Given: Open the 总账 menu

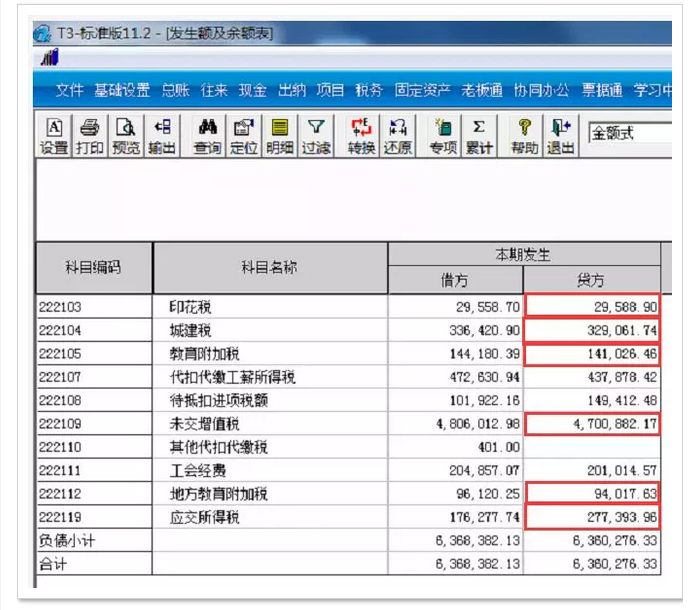Looking at the screenshot, I should tap(176, 90).
